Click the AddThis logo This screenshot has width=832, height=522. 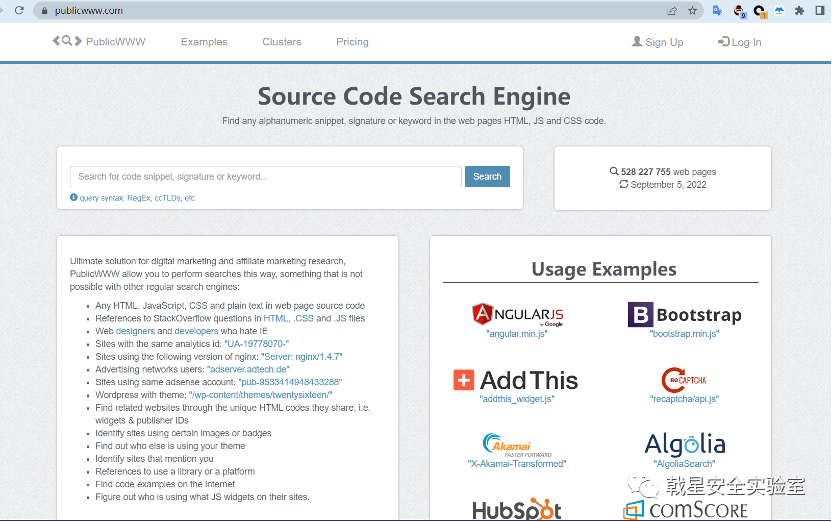pos(515,380)
